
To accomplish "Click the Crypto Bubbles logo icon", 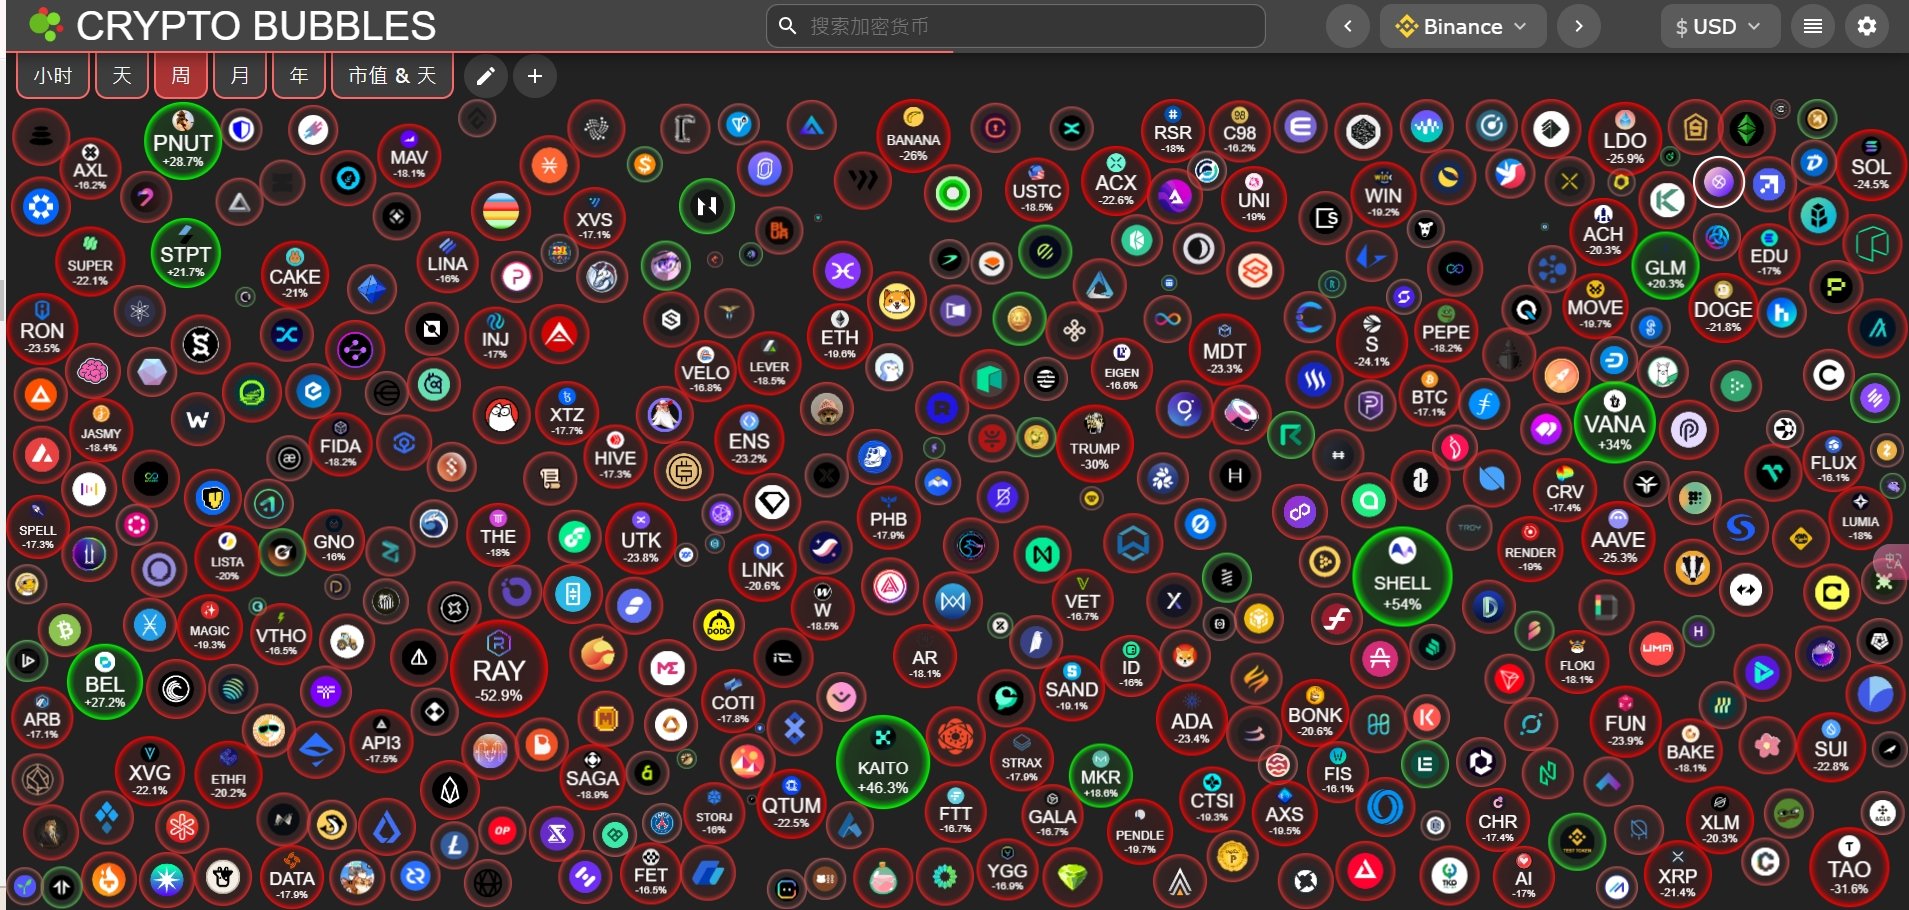I will 45,25.
